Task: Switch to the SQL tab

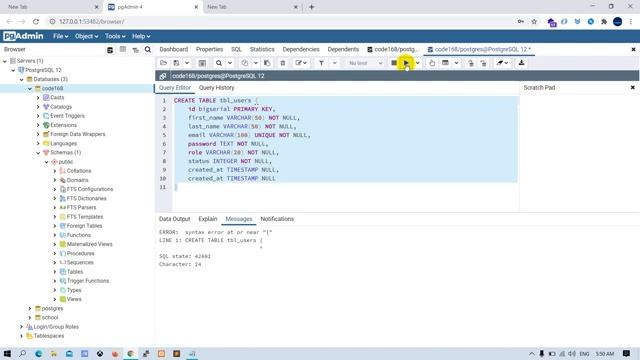Action: pos(236,49)
